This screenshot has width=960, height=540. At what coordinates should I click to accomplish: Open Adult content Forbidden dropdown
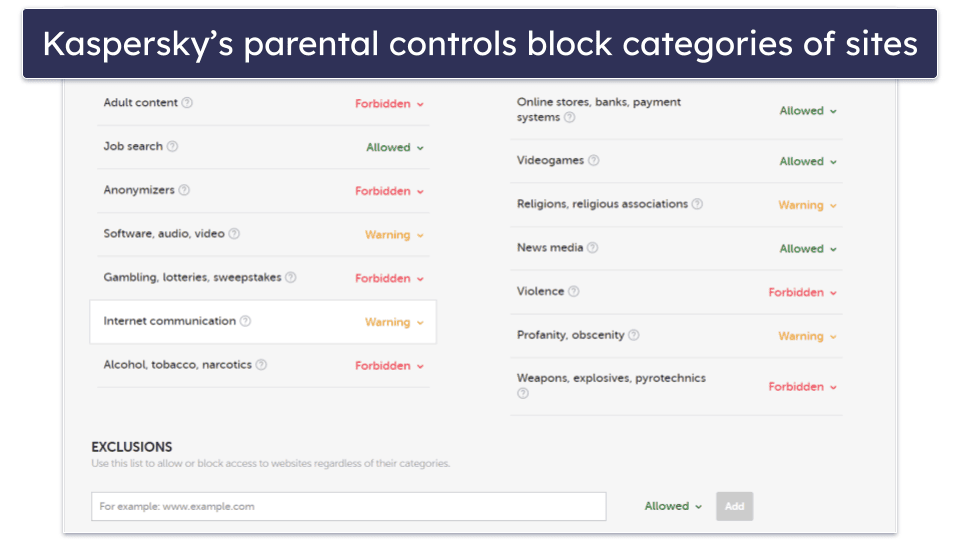pos(389,104)
